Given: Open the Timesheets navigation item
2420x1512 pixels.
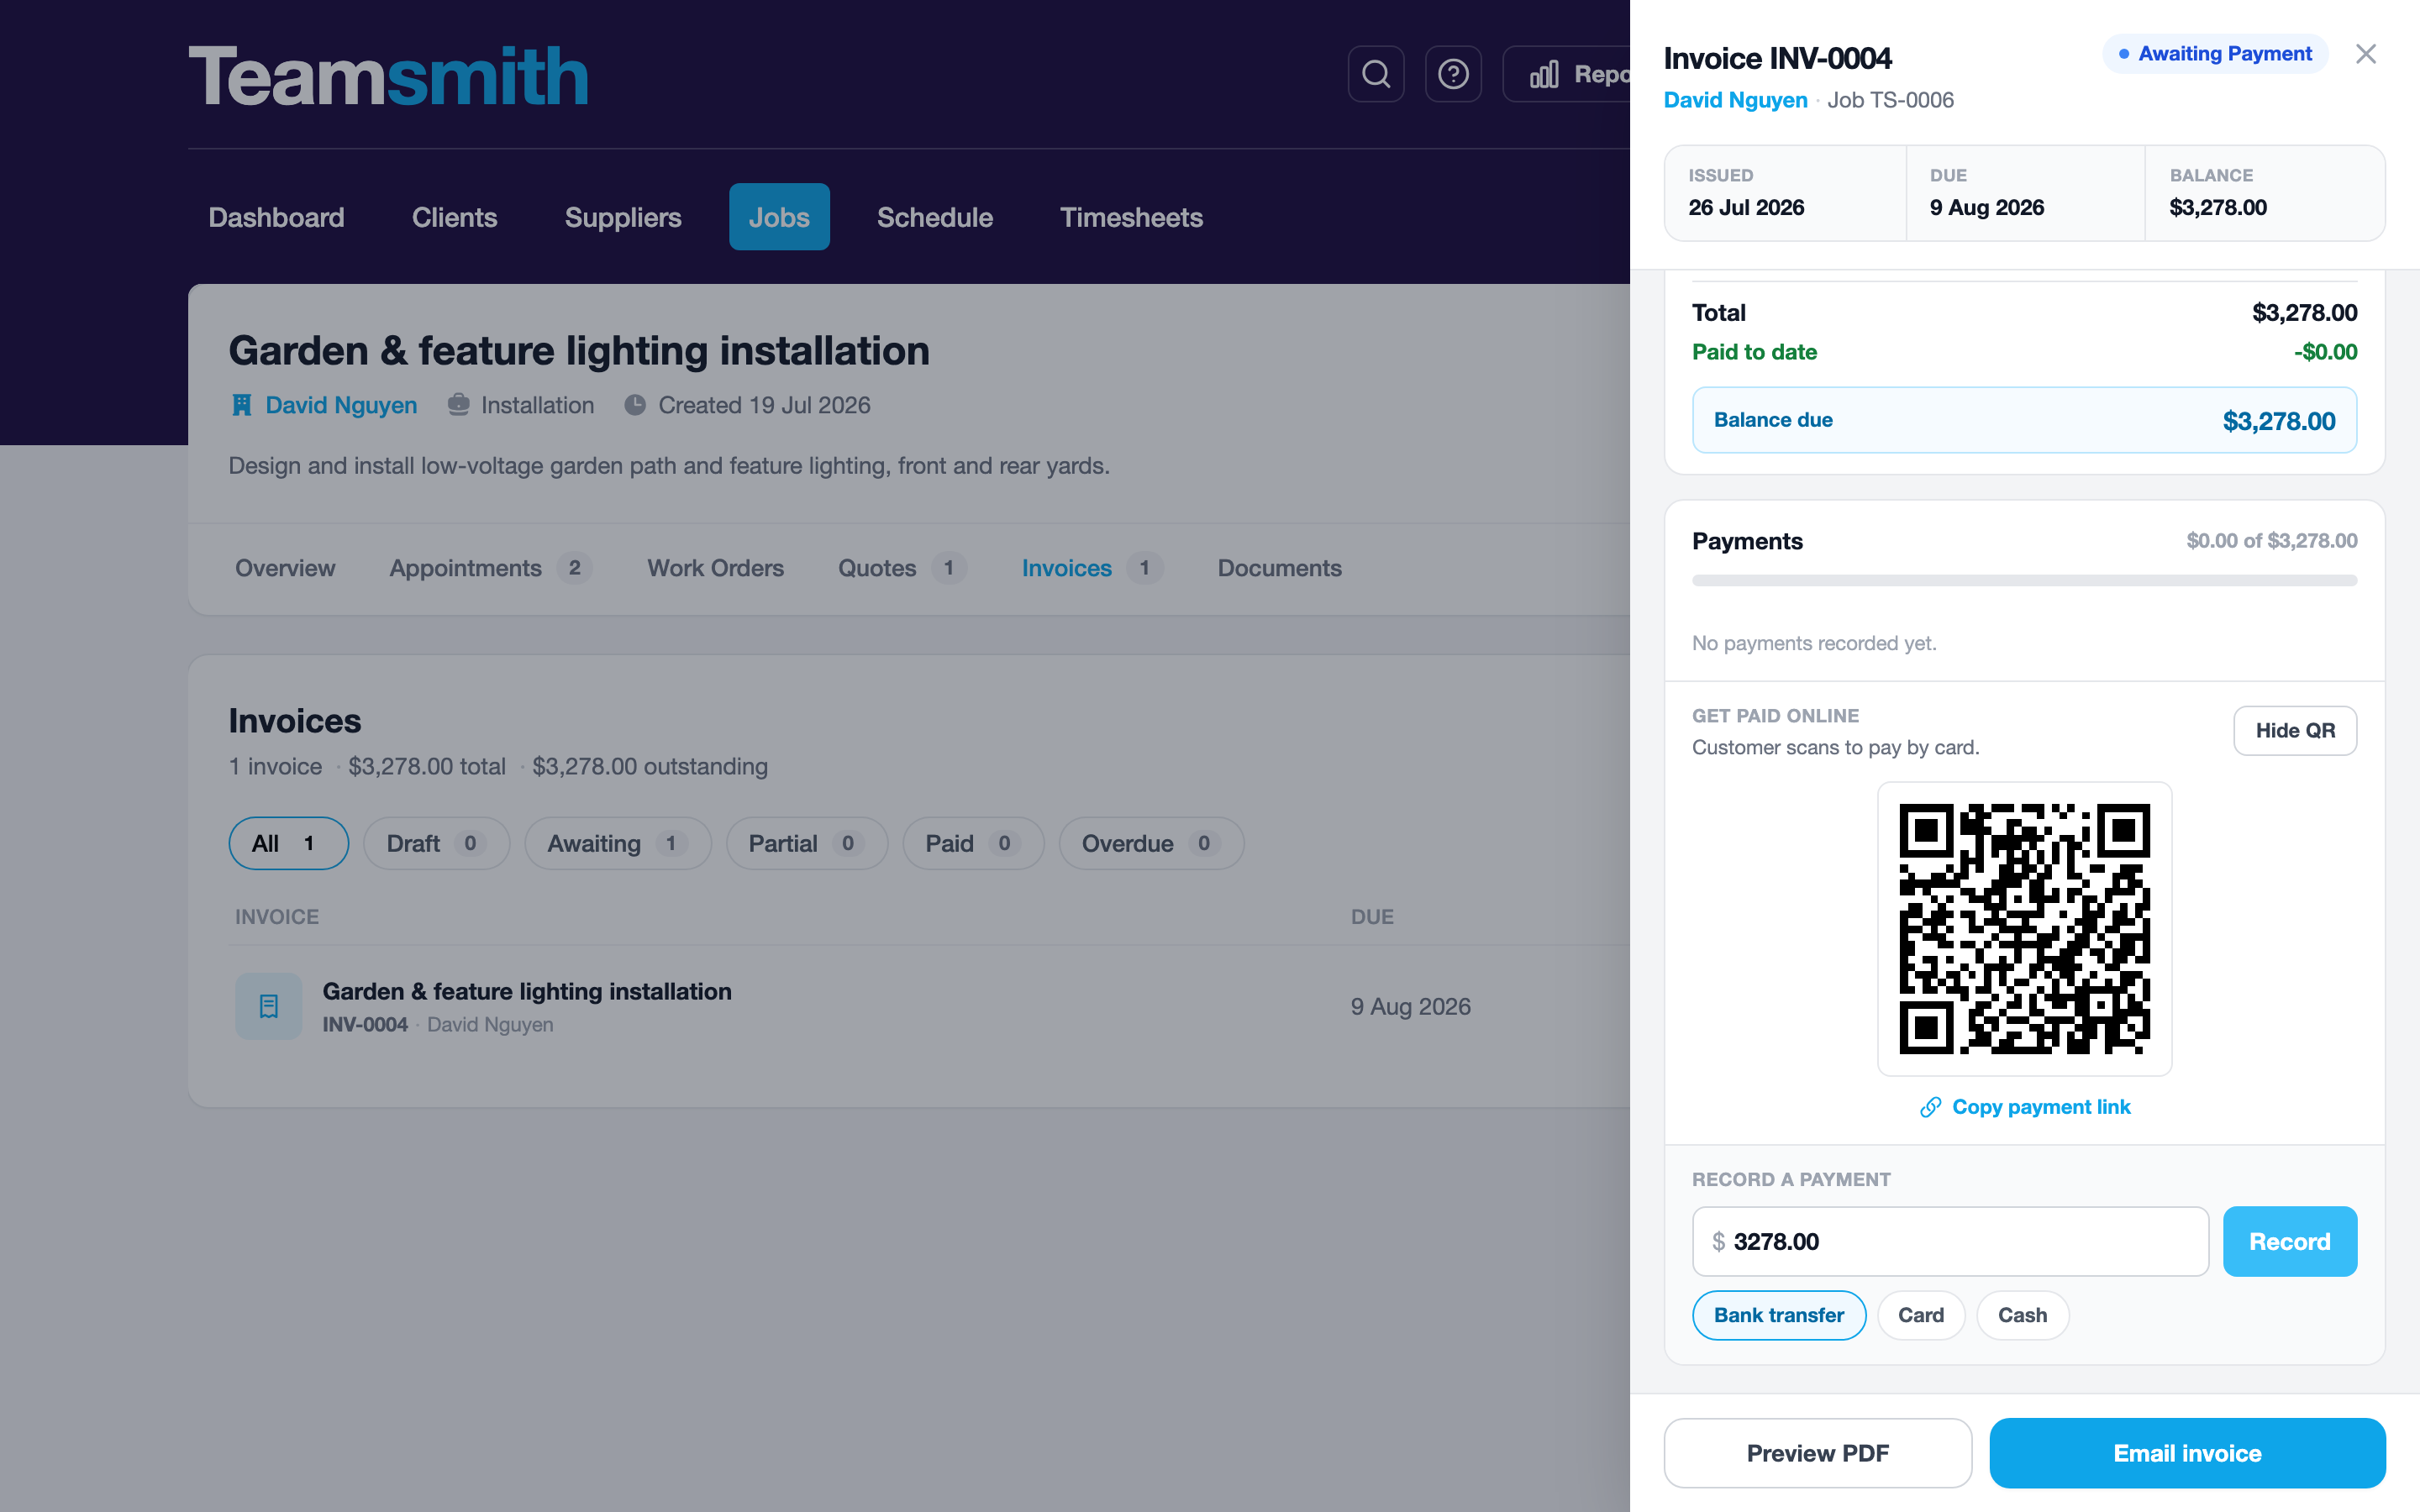Looking at the screenshot, I should 1131,217.
